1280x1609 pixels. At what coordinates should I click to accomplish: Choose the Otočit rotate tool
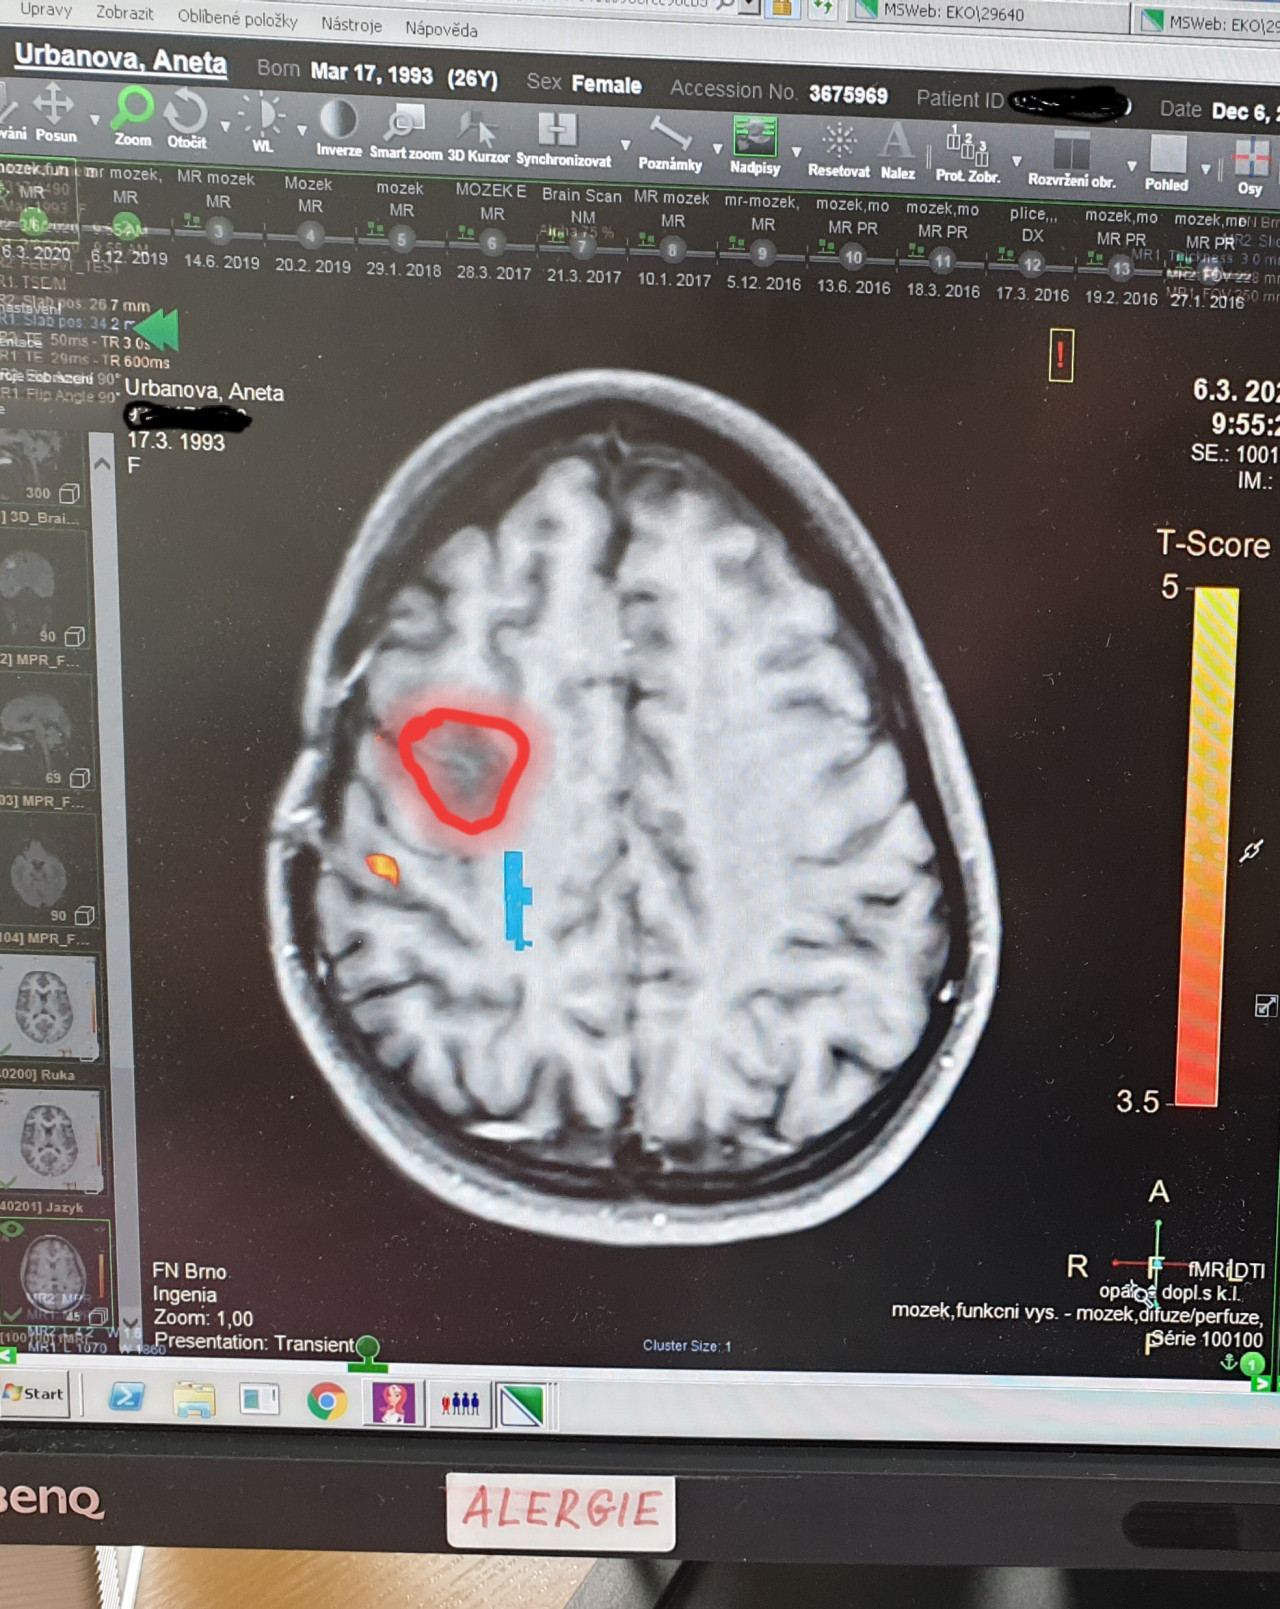[186, 118]
